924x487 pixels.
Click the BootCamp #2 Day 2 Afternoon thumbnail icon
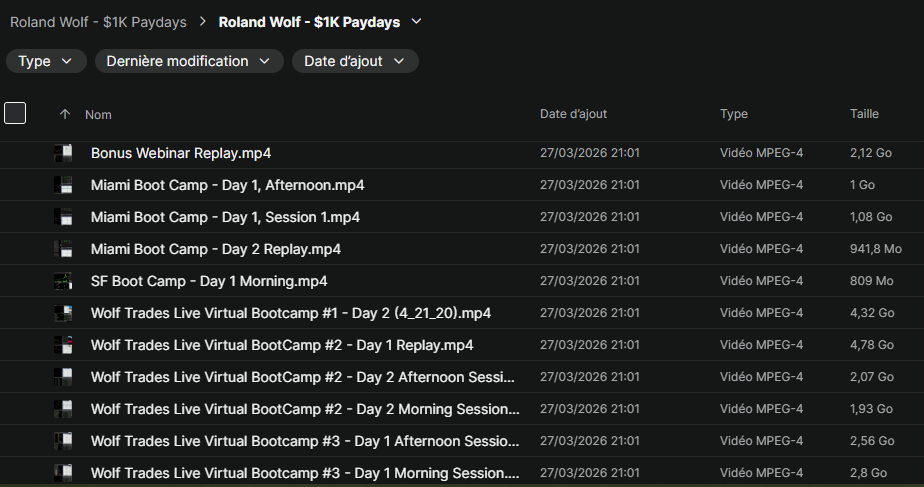click(63, 377)
